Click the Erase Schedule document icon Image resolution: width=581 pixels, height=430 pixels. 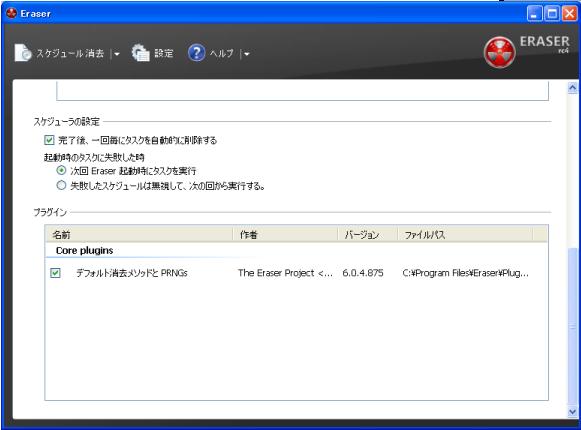pos(23,53)
